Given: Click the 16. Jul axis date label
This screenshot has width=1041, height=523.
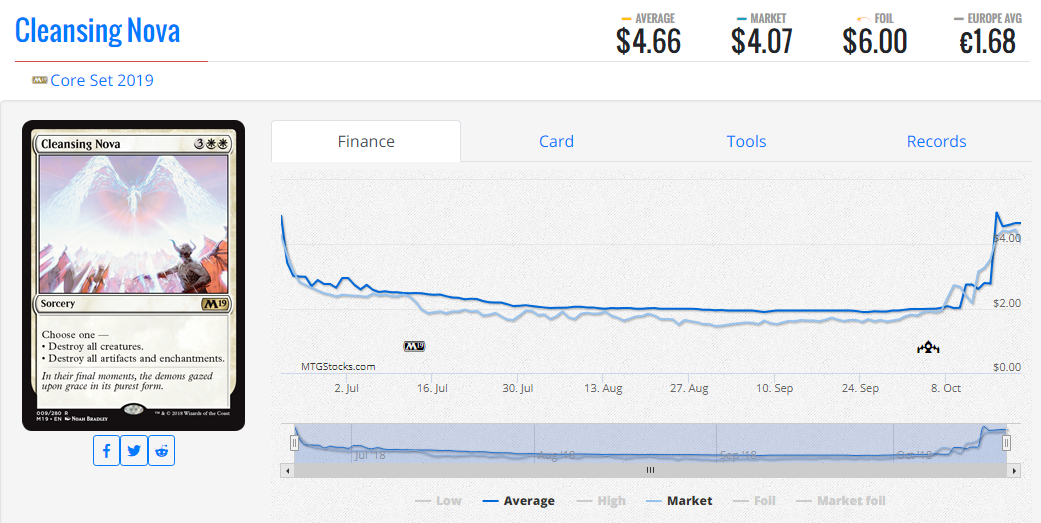Looking at the screenshot, I should point(432,388).
